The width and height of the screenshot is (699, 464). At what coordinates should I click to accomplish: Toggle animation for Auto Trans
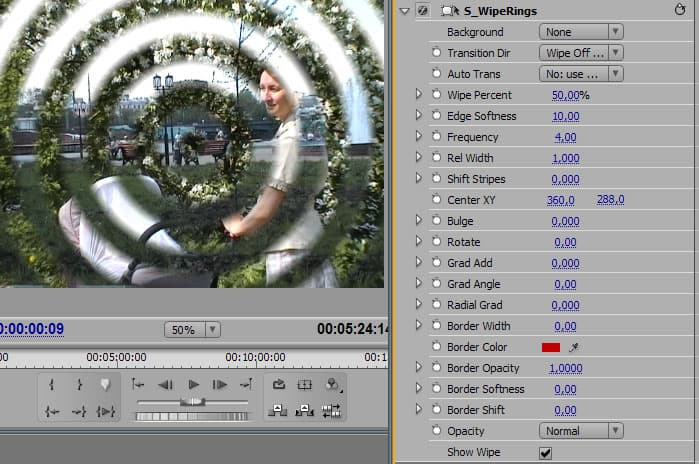coord(436,74)
